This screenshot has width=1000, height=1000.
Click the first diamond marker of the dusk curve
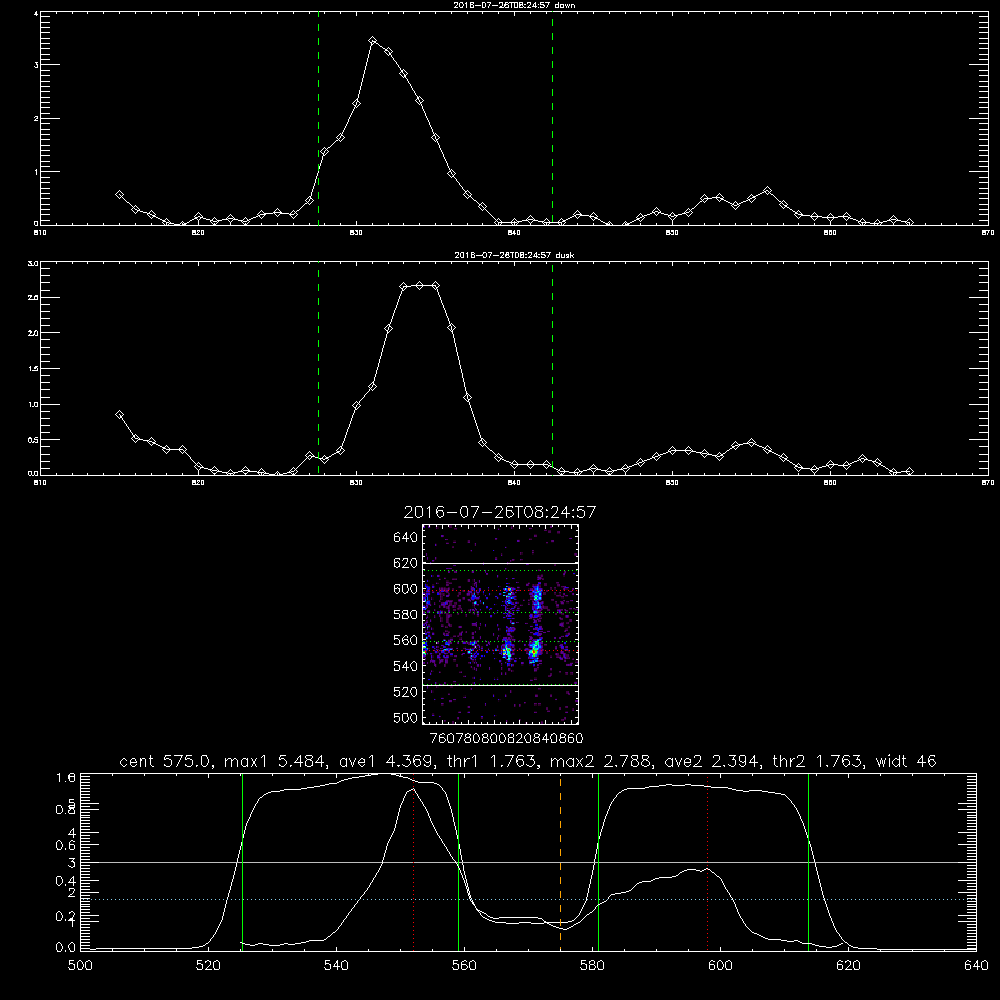(119, 415)
